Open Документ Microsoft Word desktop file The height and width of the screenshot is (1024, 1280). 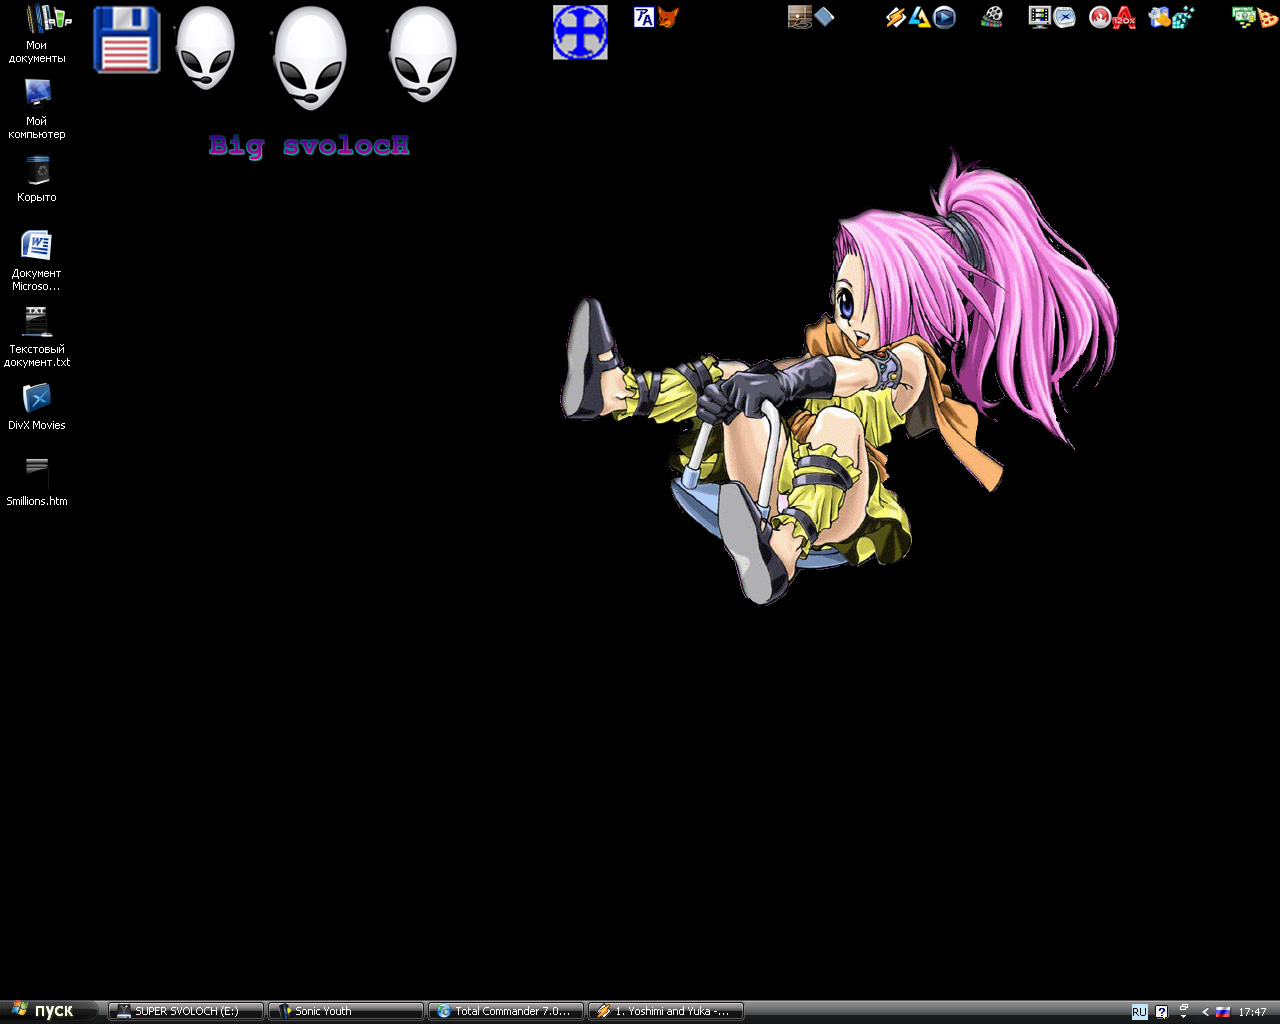(37, 260)
